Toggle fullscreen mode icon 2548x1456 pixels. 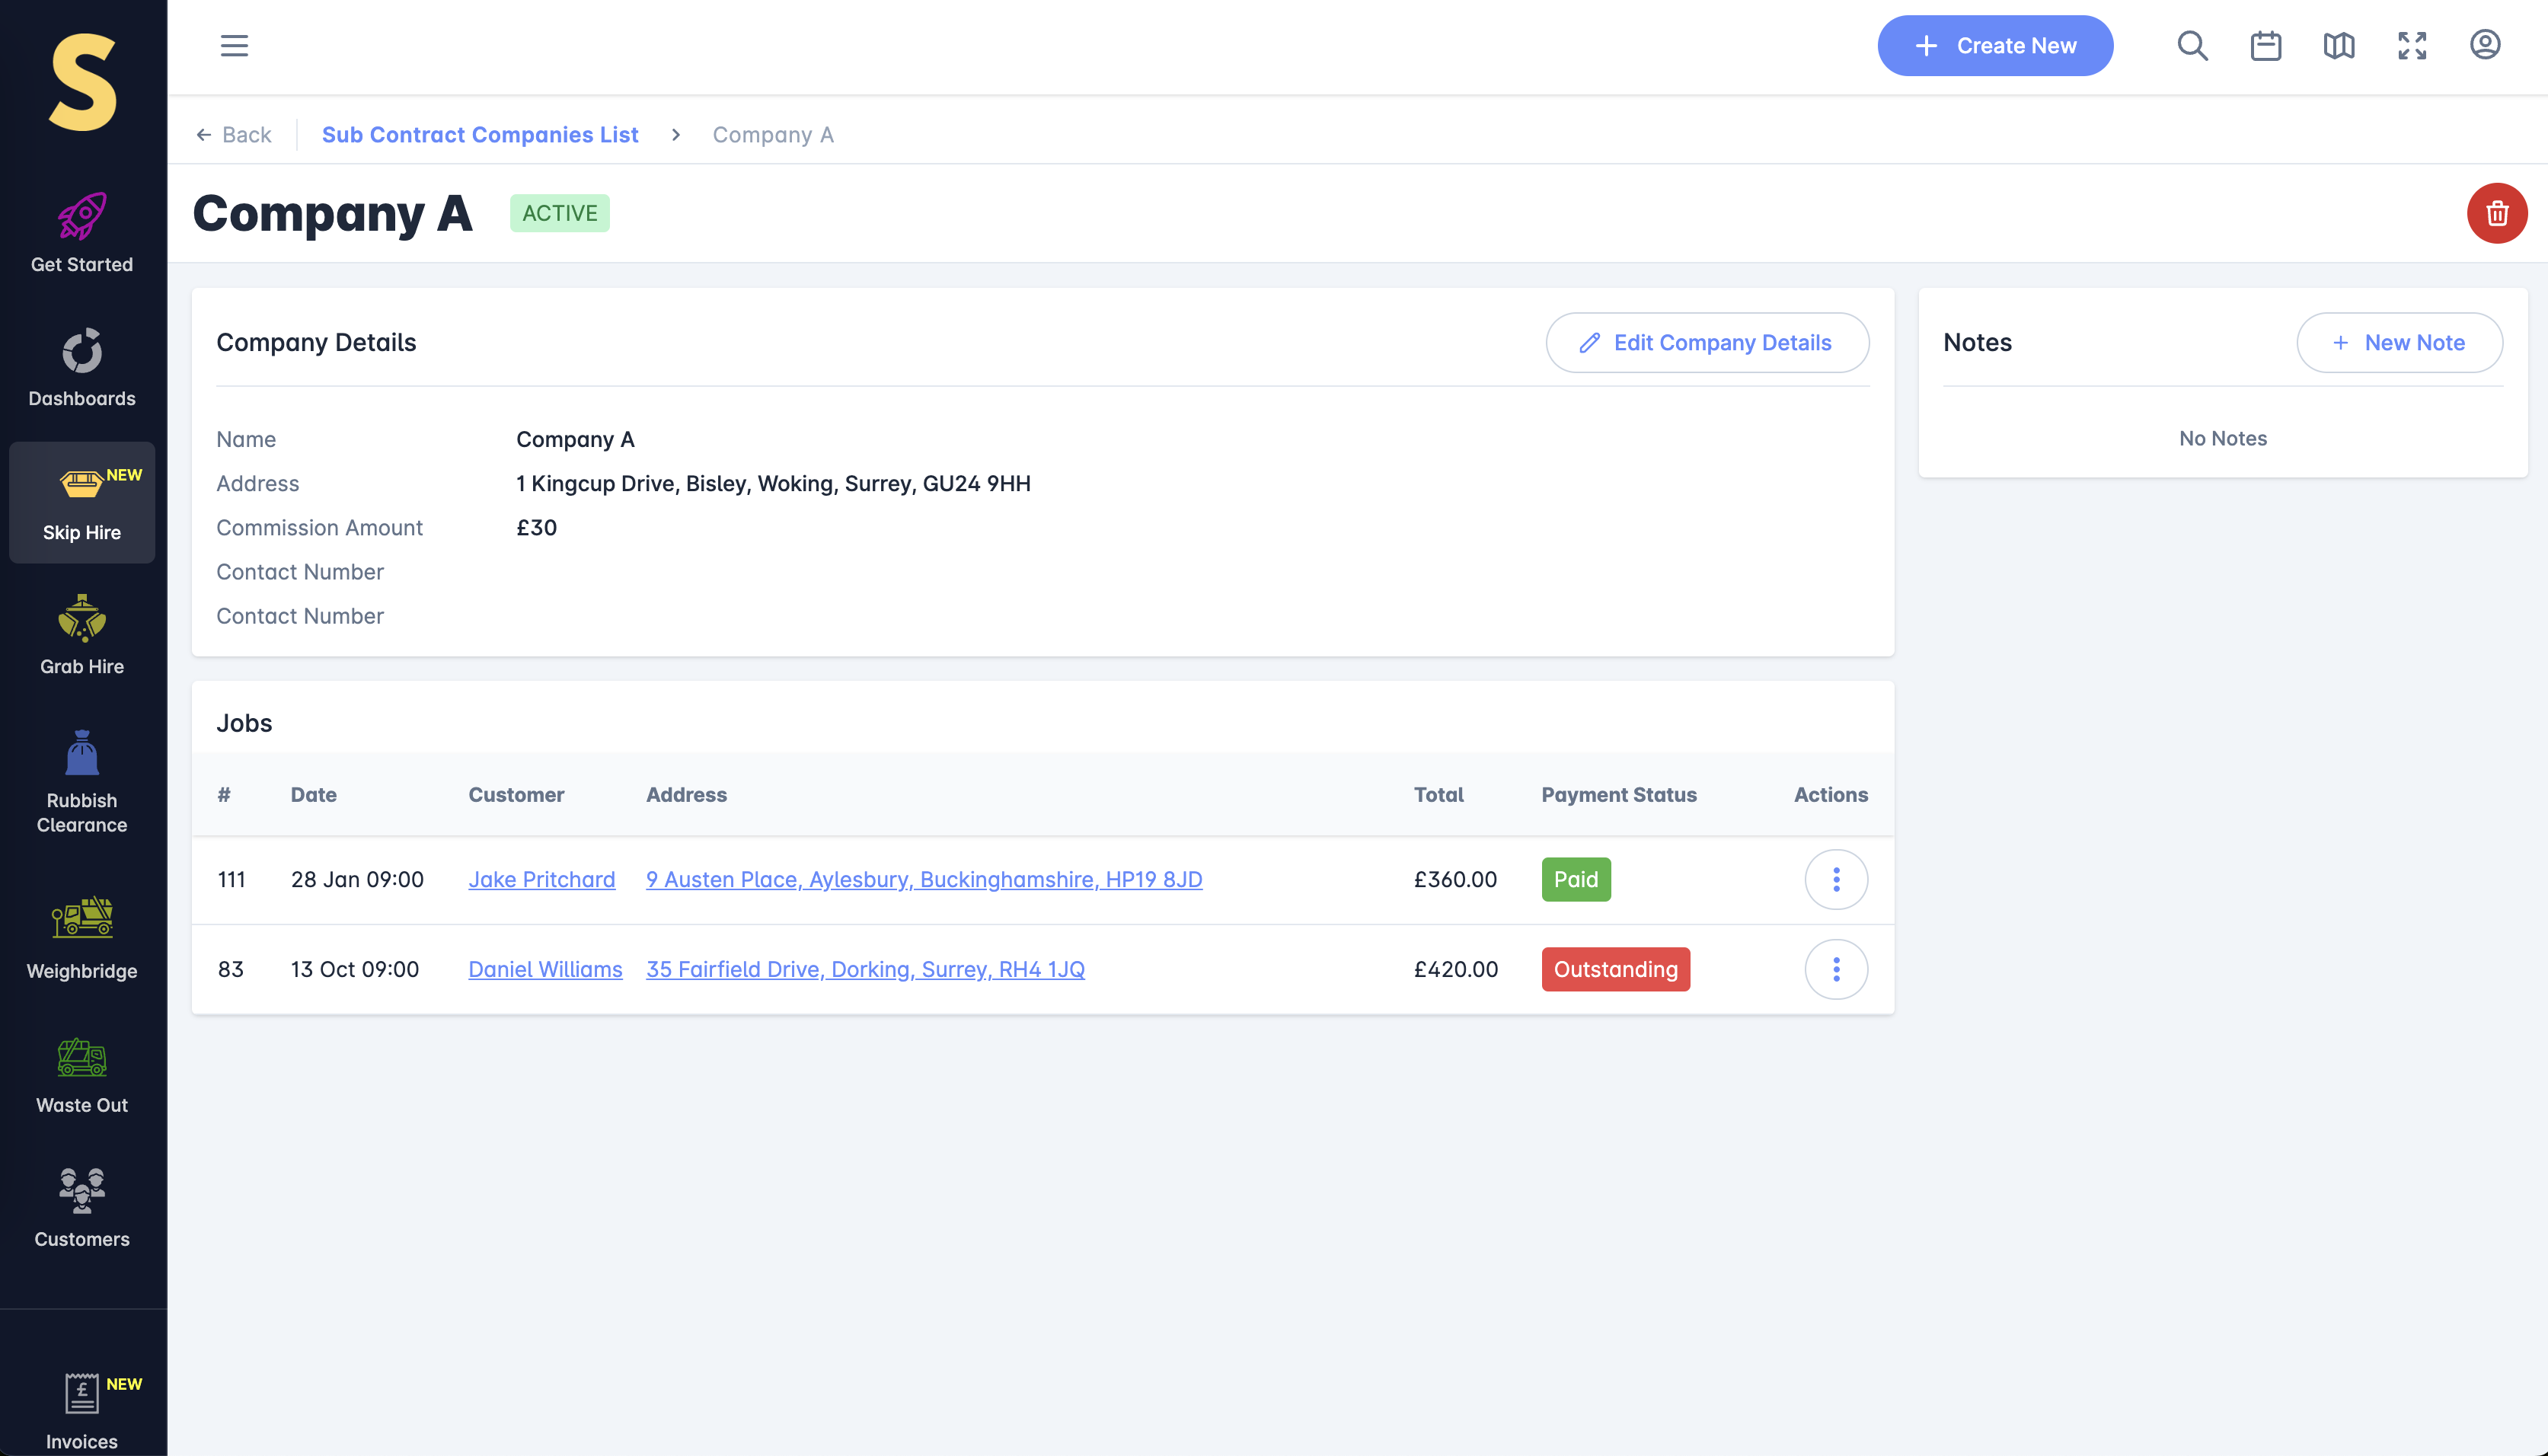point(2412,46)
